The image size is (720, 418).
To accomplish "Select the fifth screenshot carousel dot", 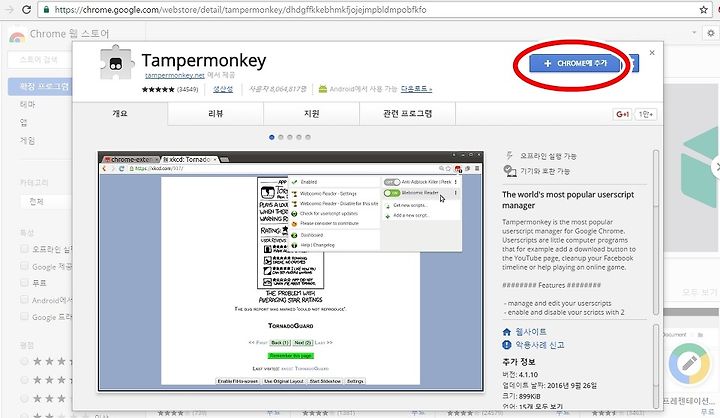I will tap(308, 137).
